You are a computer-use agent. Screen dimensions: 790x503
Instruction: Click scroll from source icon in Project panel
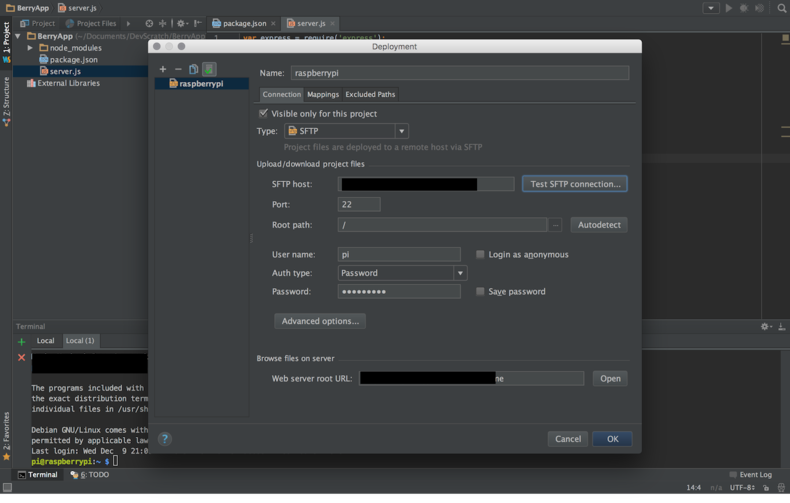[149, 23]
